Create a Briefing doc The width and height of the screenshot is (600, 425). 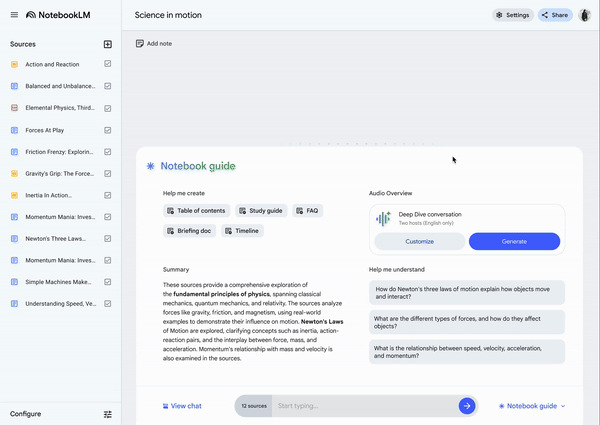189,231
